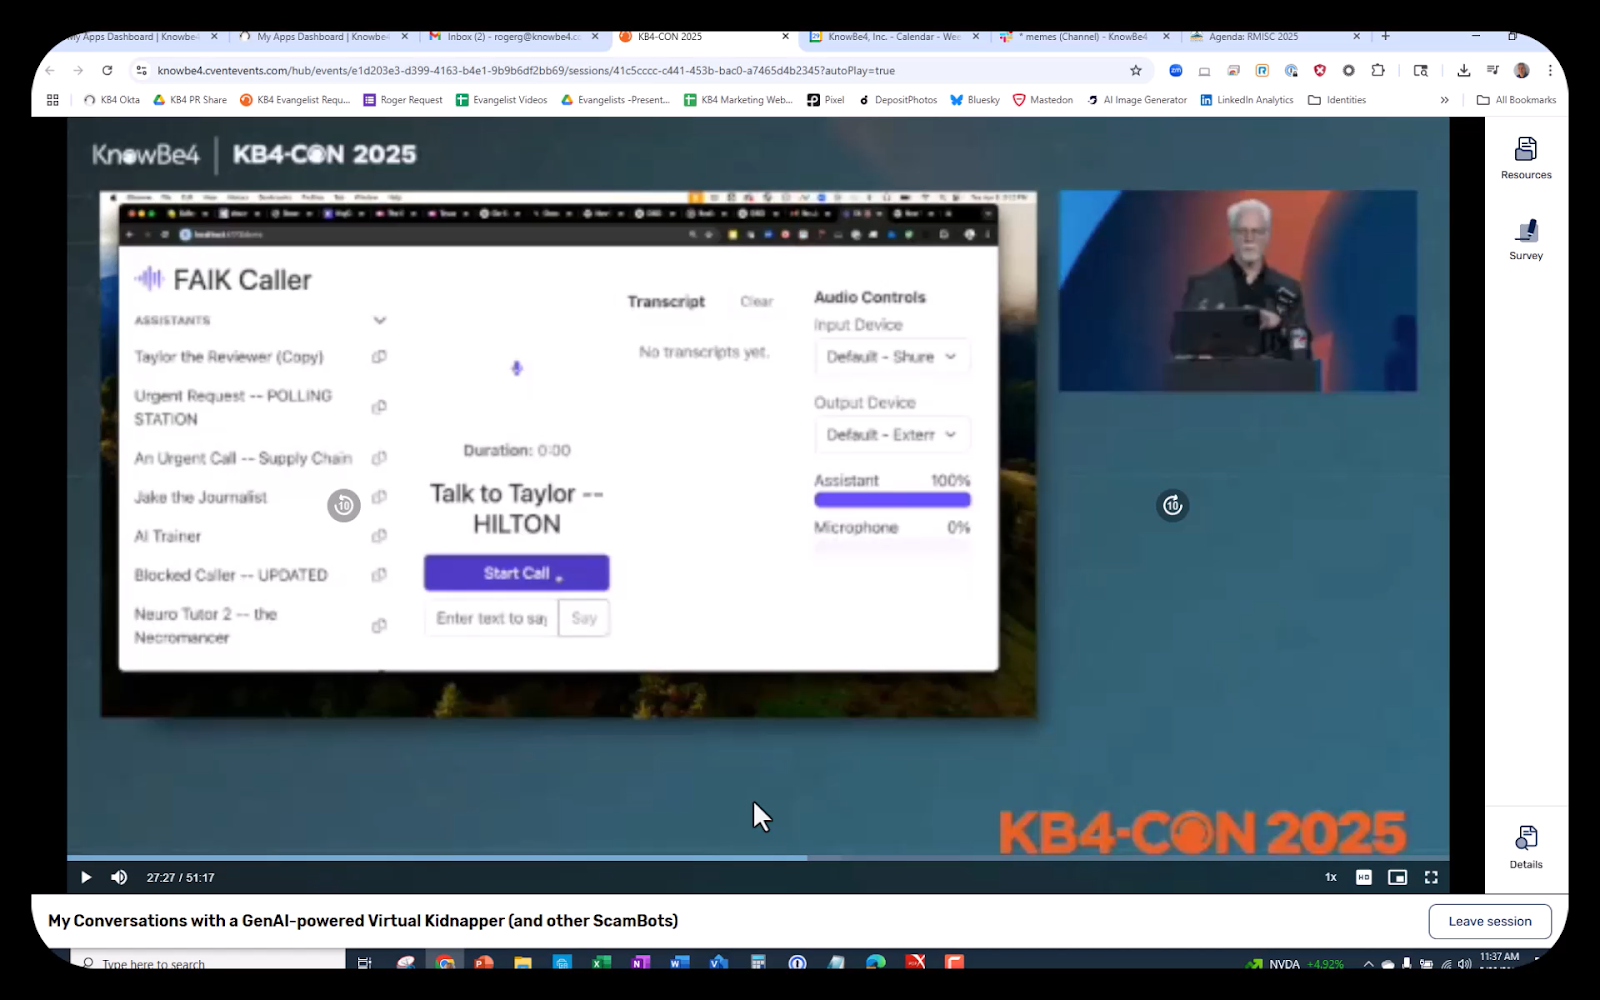Open the Extensions puzzle menu
This screenshot has width=1600, height=1000.
point(1378,70)
